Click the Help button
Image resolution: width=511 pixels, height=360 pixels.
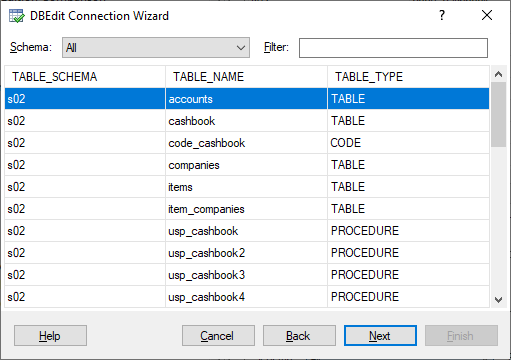coord(50,336)
